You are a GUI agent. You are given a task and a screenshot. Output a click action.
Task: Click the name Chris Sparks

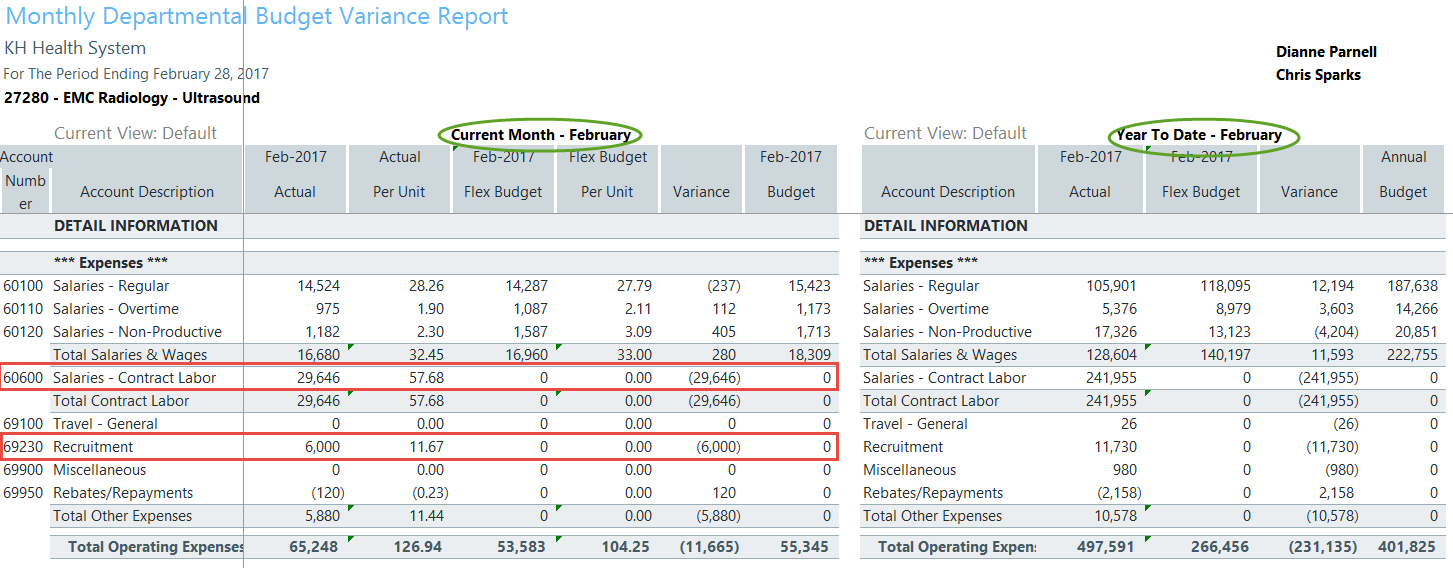point(1318,75)
